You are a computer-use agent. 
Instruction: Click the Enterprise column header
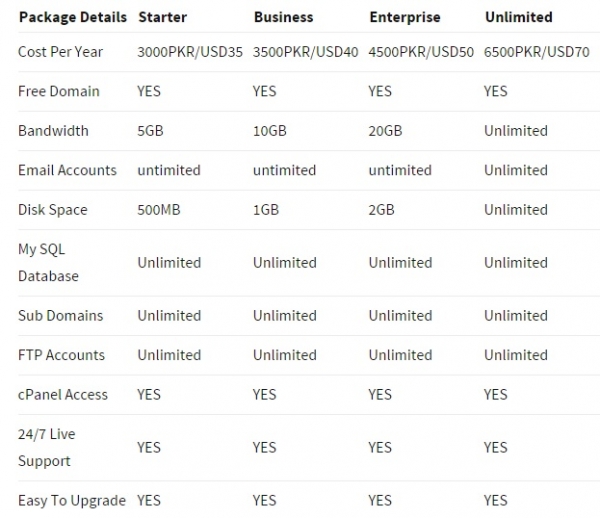pyautogui.click(x=405, y=18)
